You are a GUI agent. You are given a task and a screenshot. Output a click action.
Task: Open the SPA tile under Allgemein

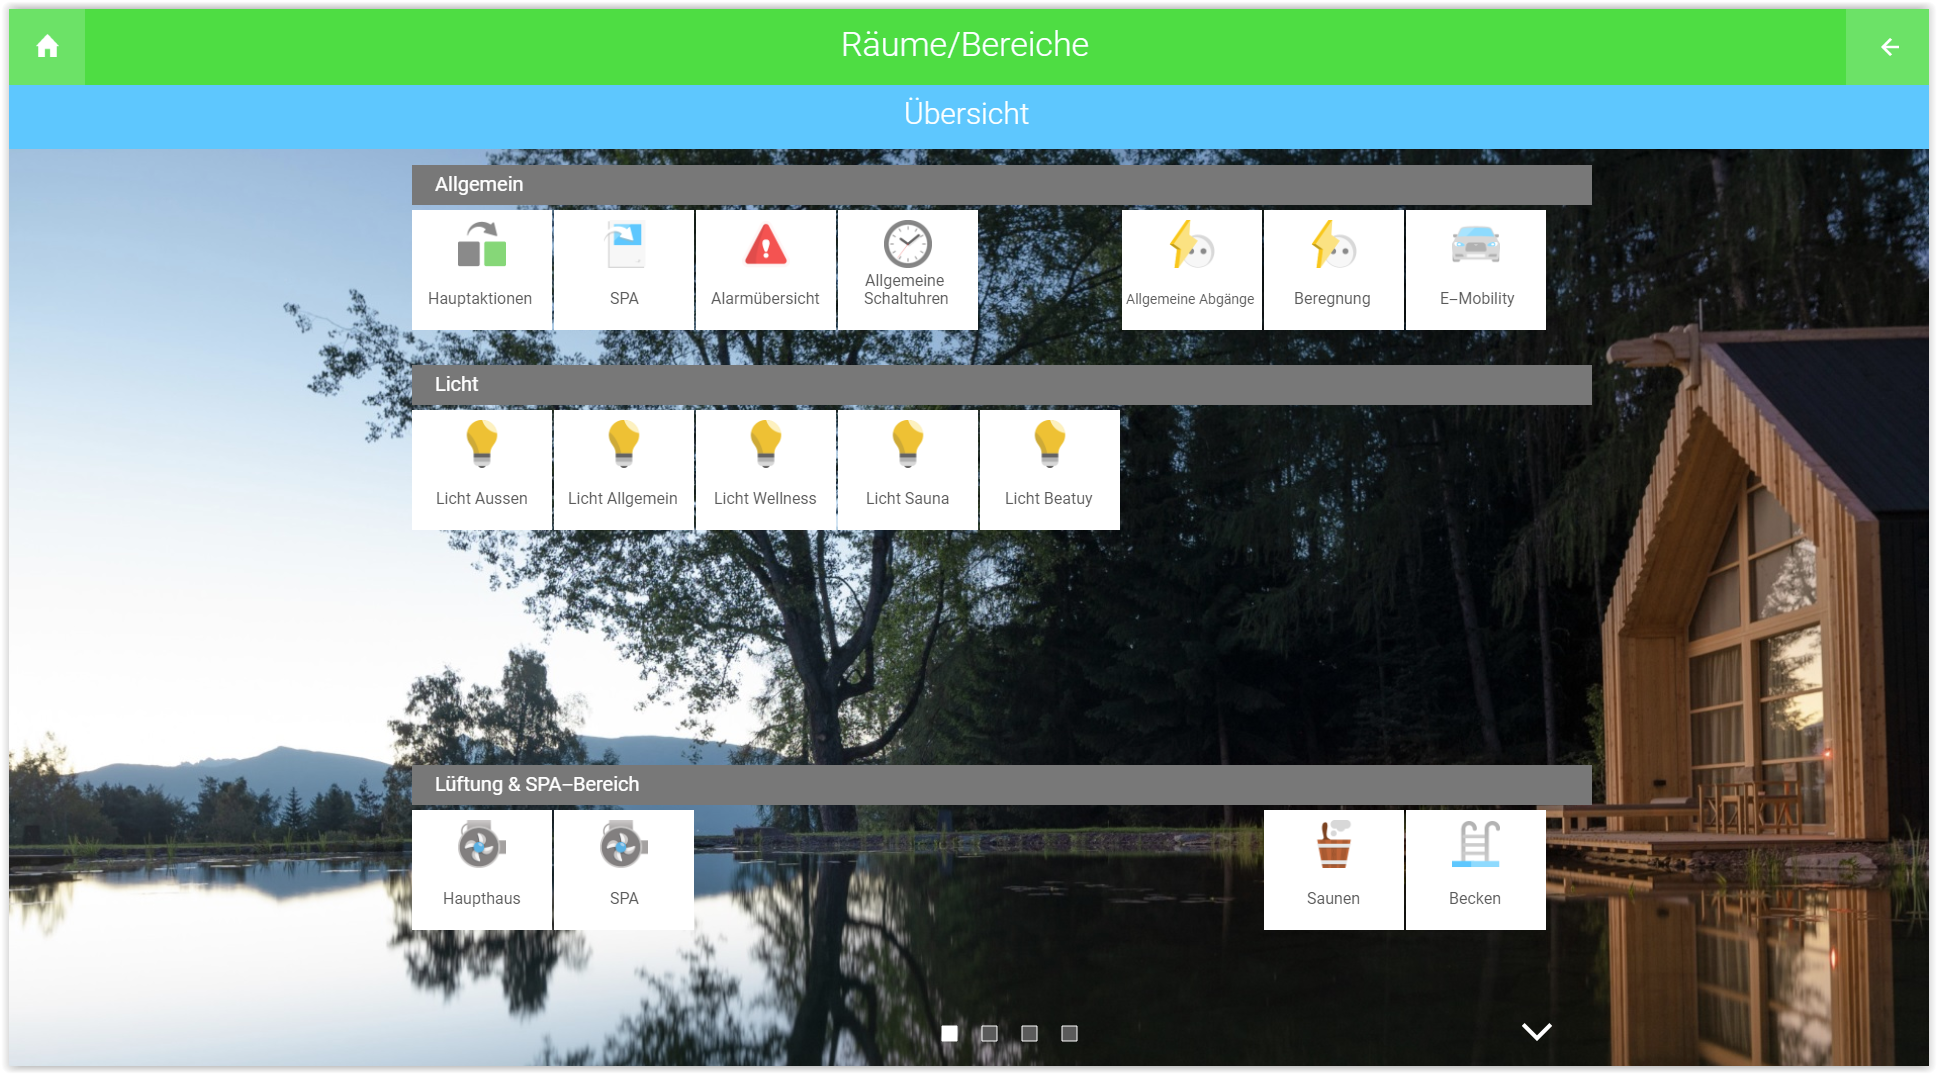pyautogui.click(x=624, y=269)
